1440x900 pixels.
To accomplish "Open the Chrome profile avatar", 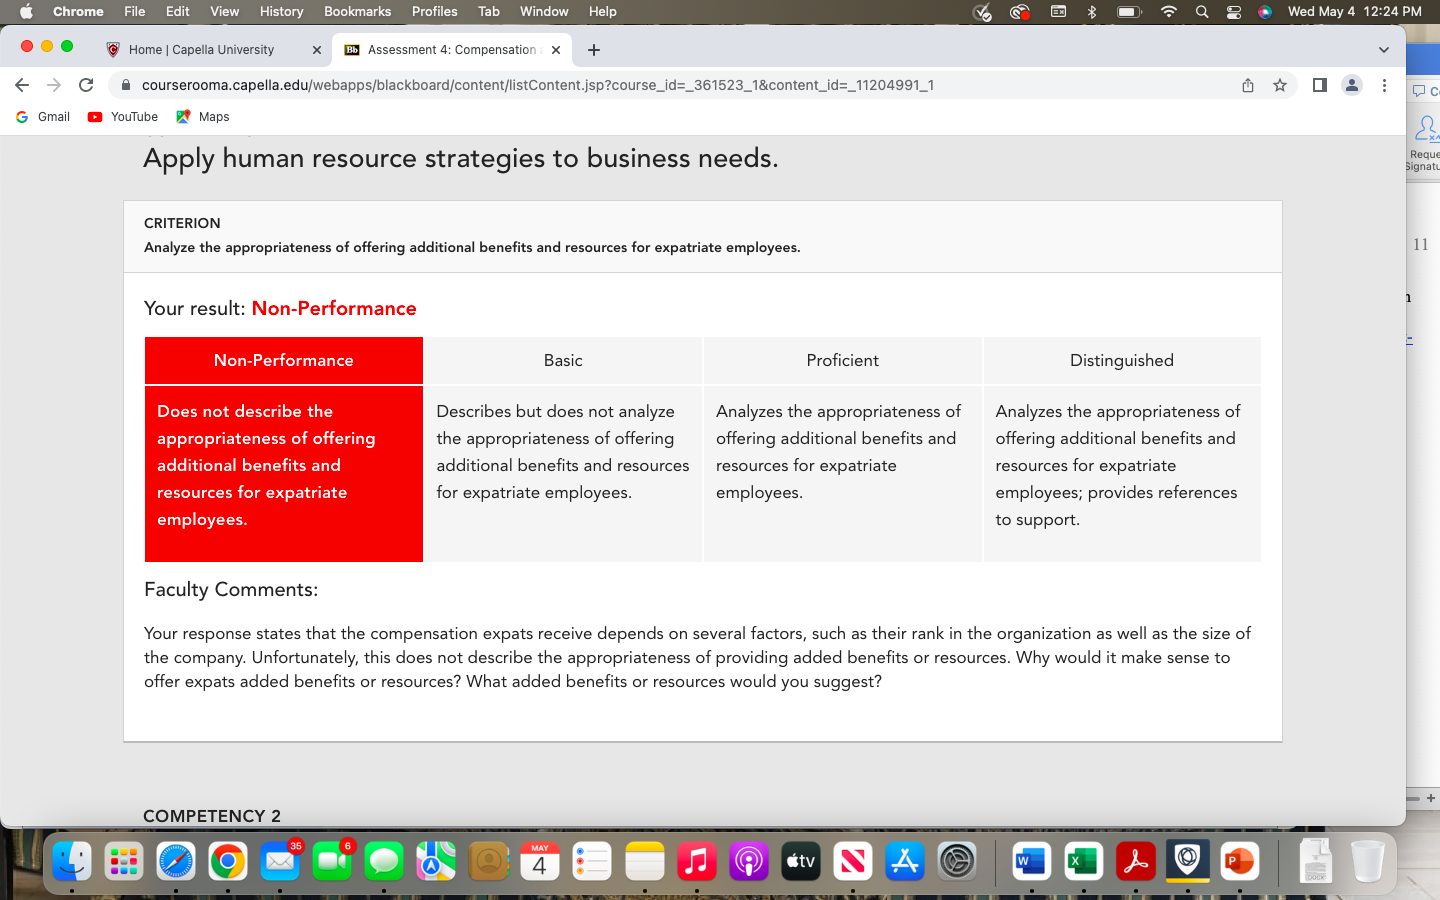I will click(1352, 85).
